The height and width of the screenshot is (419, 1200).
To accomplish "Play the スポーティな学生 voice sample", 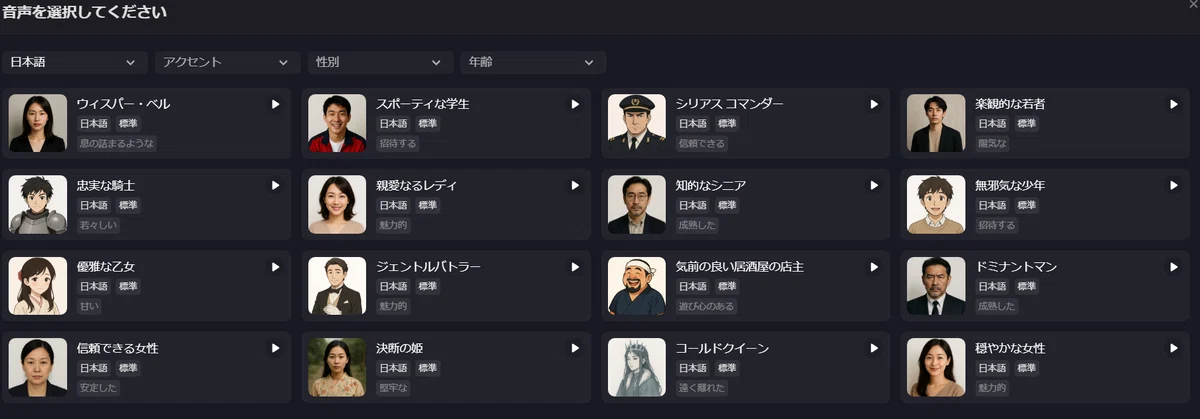I will click(x=575, y=104).
